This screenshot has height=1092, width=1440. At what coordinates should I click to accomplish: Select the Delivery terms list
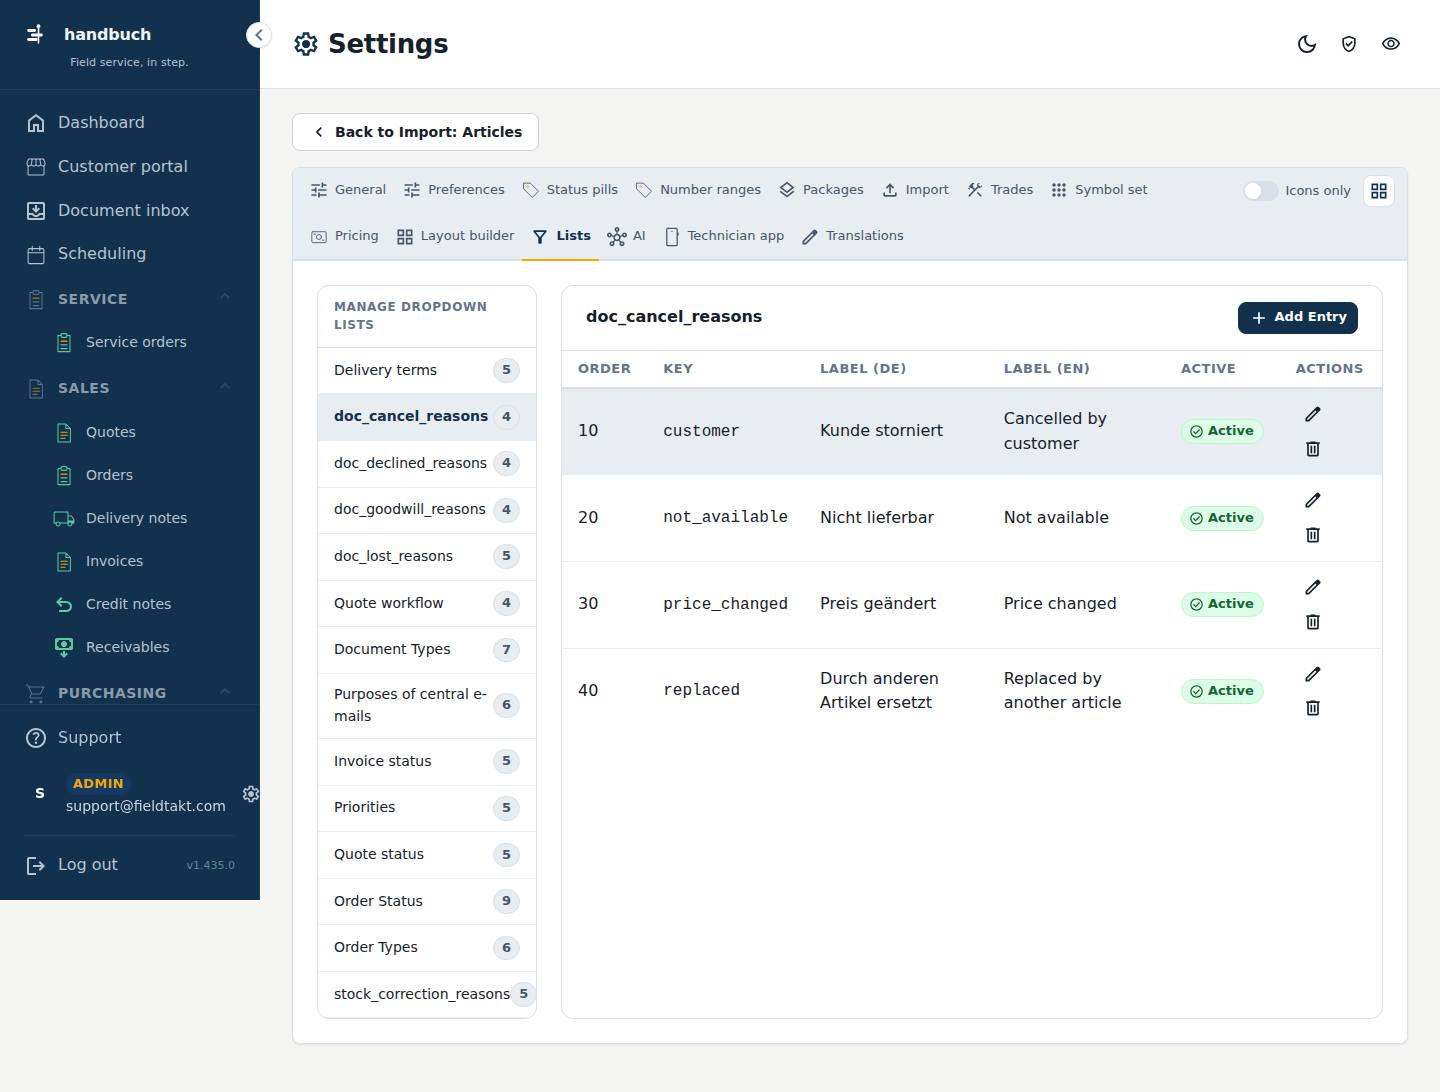[x=427, y=370]
